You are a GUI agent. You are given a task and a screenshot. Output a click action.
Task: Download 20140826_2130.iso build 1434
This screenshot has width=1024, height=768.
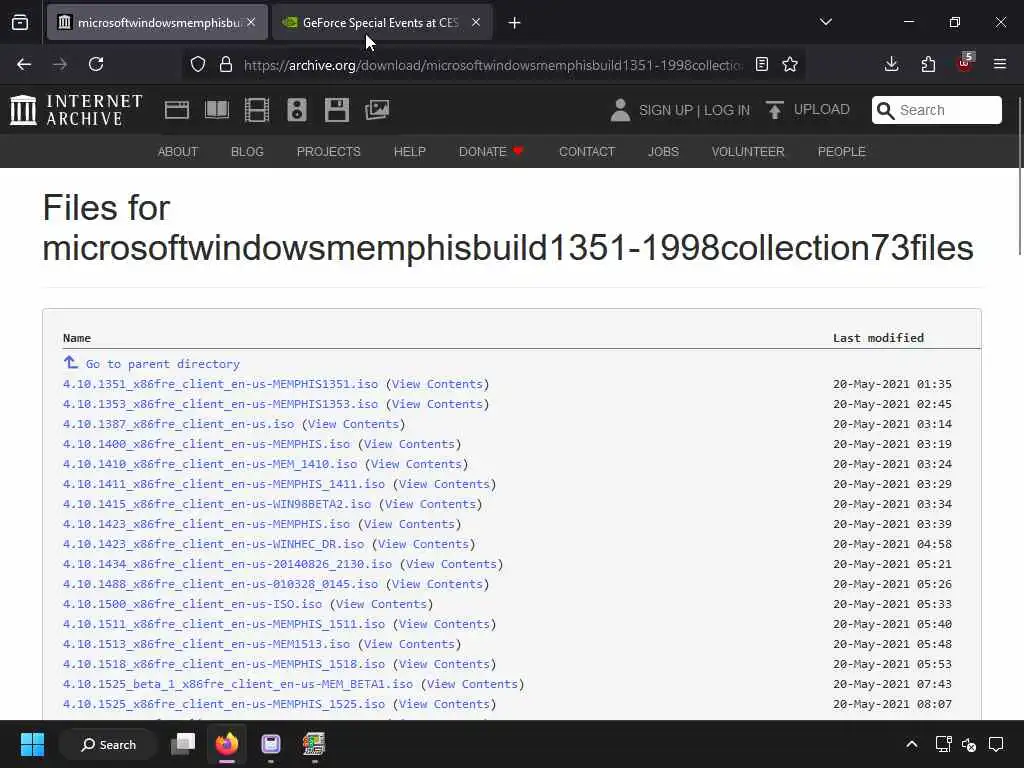point(227,564)
